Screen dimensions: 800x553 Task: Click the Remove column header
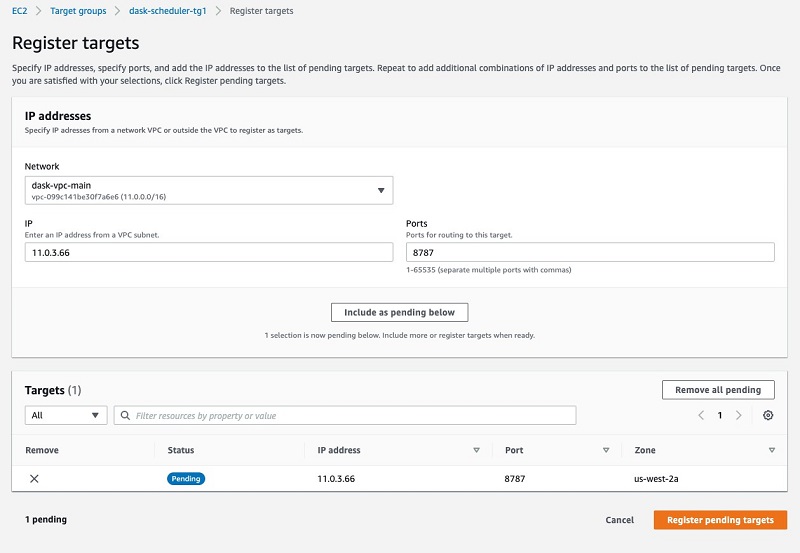point(42,450)
